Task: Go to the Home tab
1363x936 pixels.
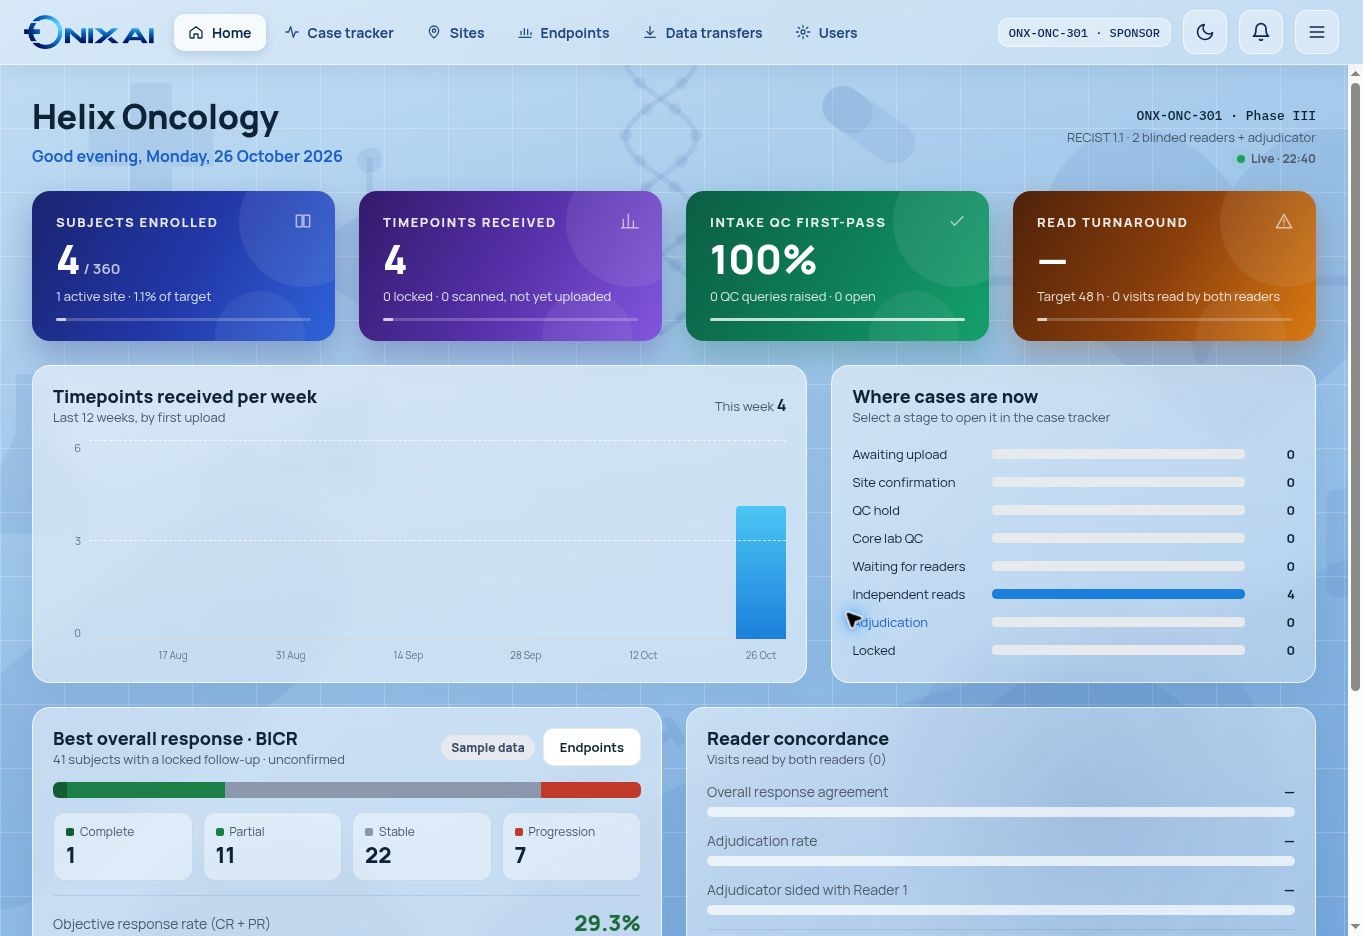Action: point(220,33)
